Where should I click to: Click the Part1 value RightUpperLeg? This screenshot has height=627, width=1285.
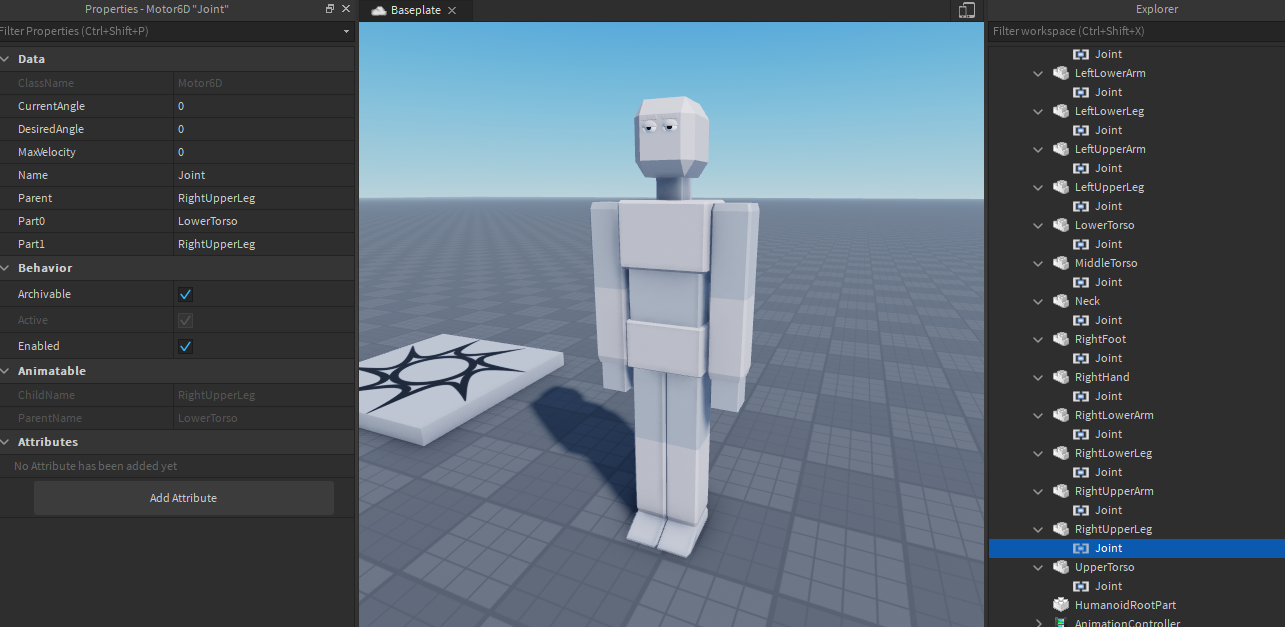coord(264,244)
